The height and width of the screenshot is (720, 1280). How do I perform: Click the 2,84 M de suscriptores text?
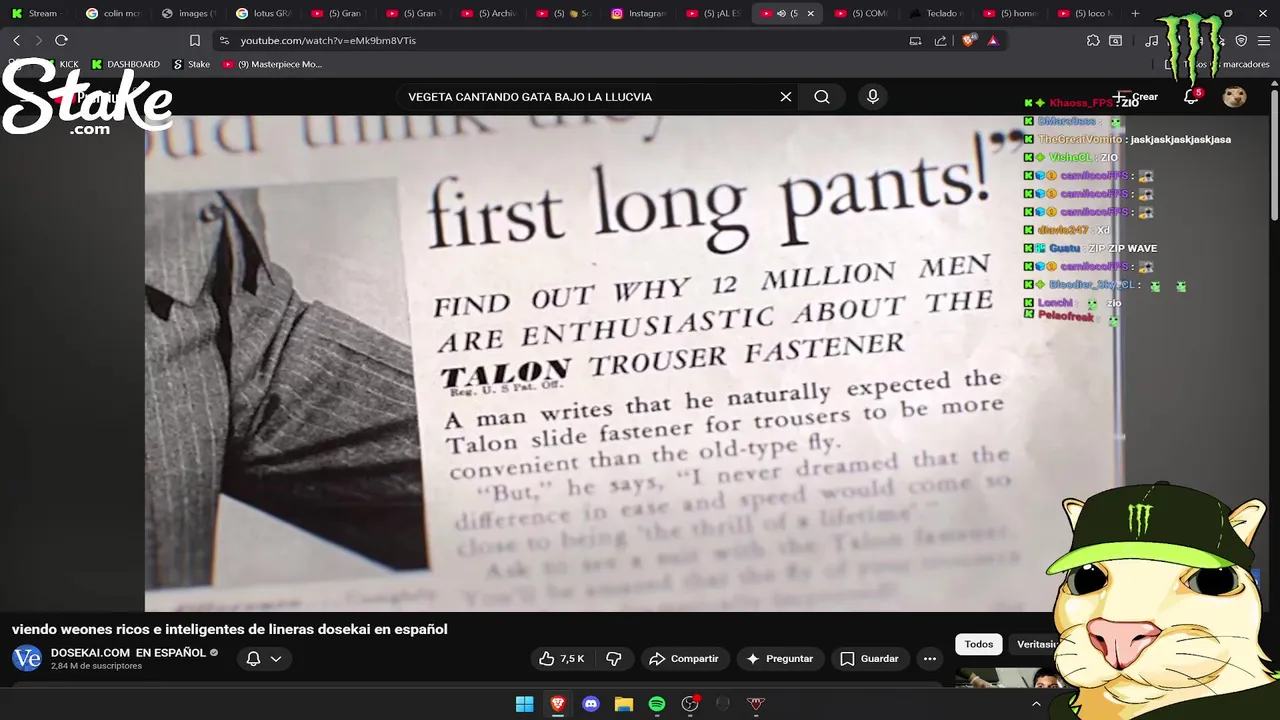pos(96,666)
